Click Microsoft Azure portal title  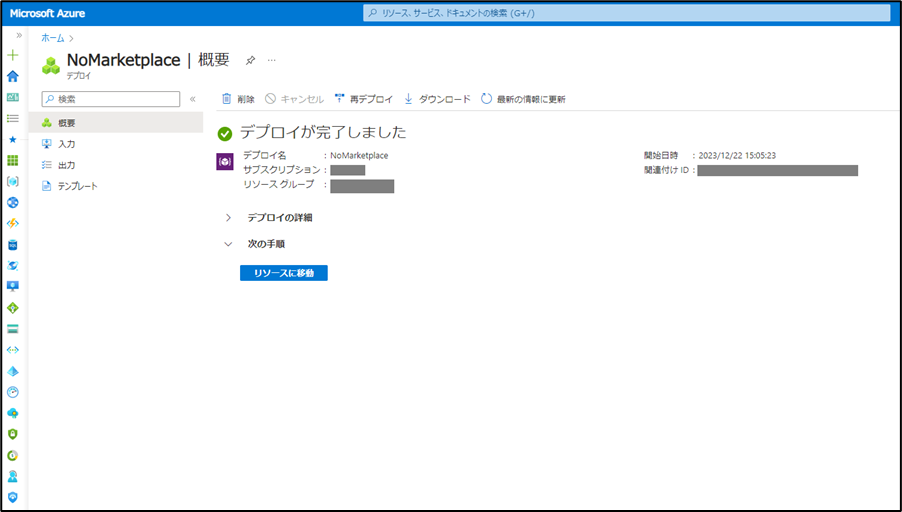(x=47, y=13)
